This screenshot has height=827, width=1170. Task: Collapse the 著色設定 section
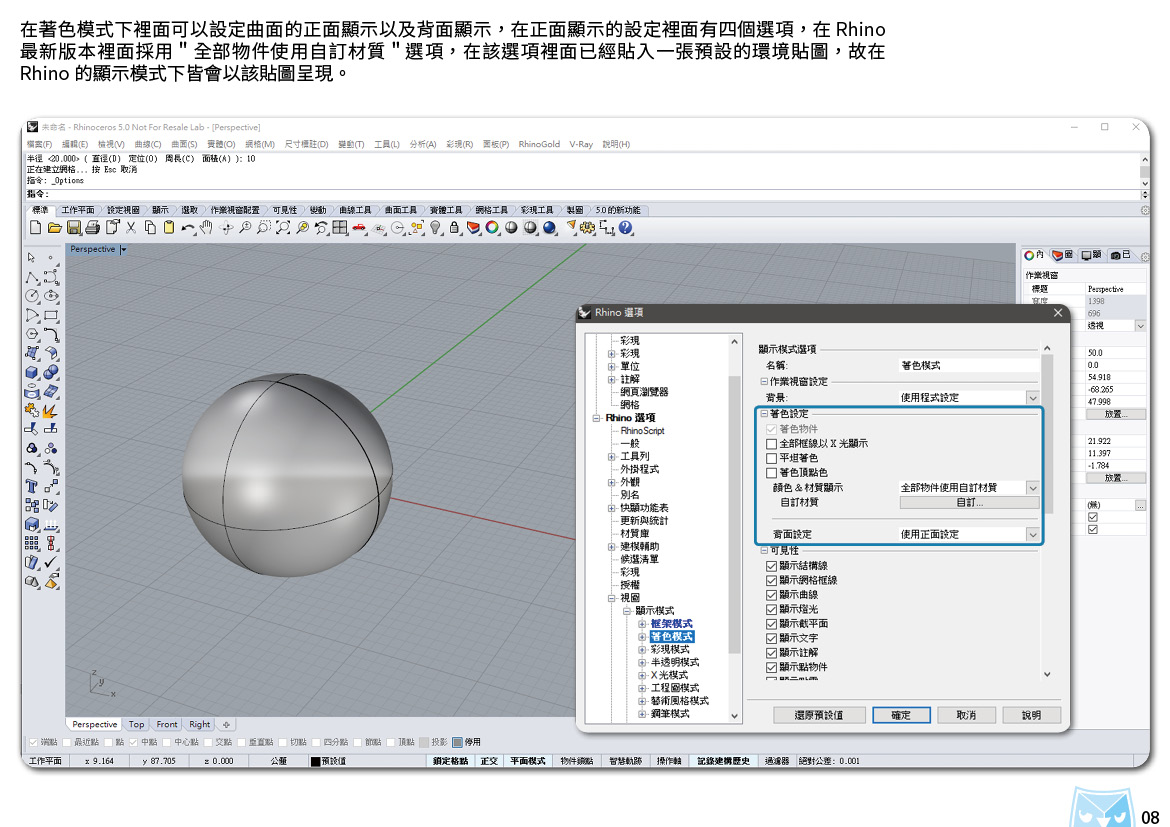[x=764, y=414]
